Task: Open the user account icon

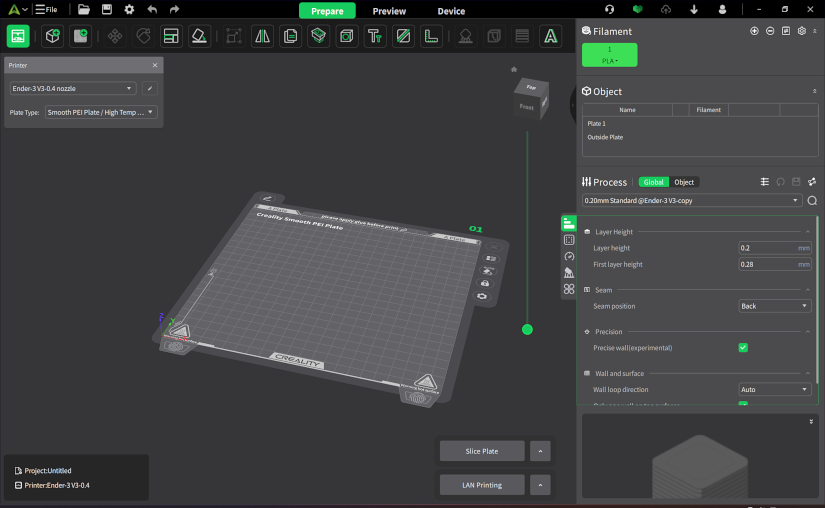Action: [722, 9]
